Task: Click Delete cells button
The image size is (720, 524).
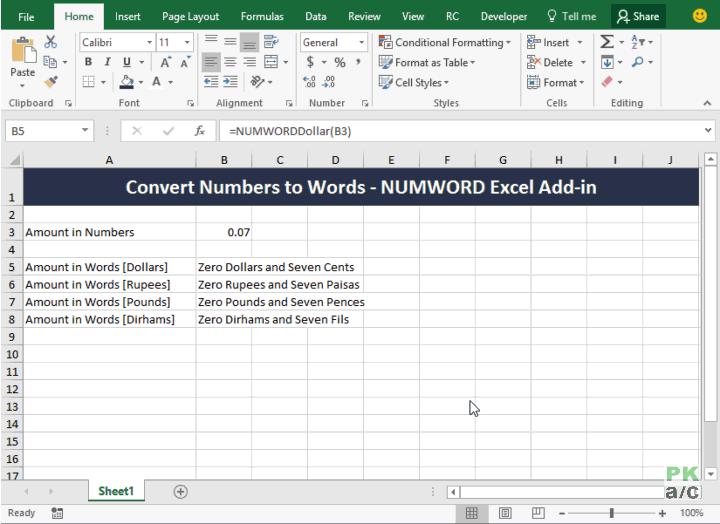Action: (x=551, y=62)
